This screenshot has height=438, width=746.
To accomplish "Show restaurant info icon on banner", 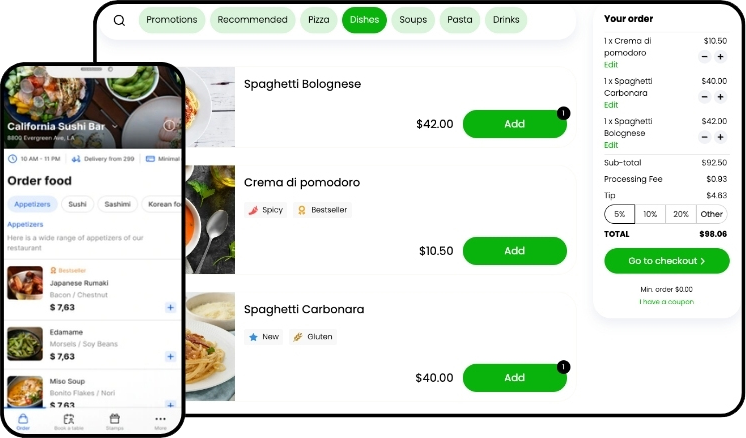I will pos(169,126).
